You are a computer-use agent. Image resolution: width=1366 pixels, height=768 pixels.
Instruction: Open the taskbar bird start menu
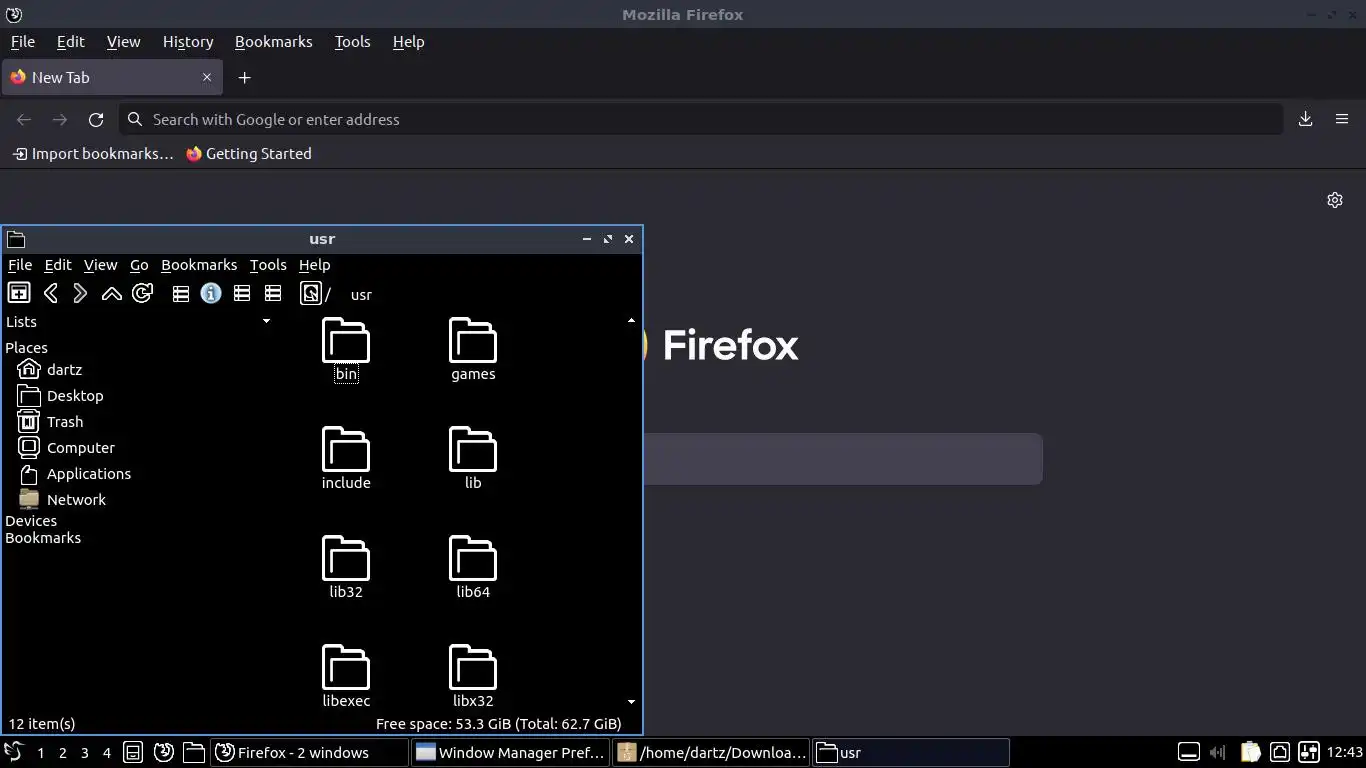click(x=13, y=752)
